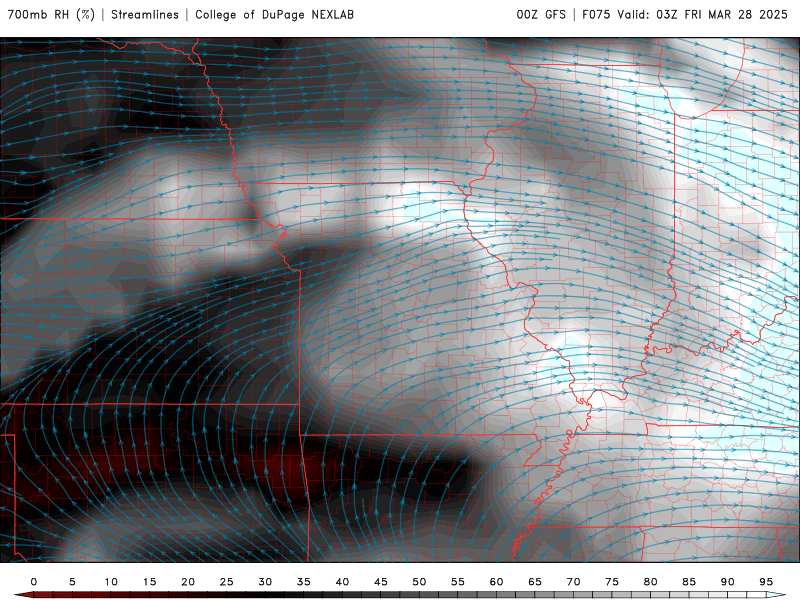
Task: Click the '70' value on color scale
Action: click(573, 582)
